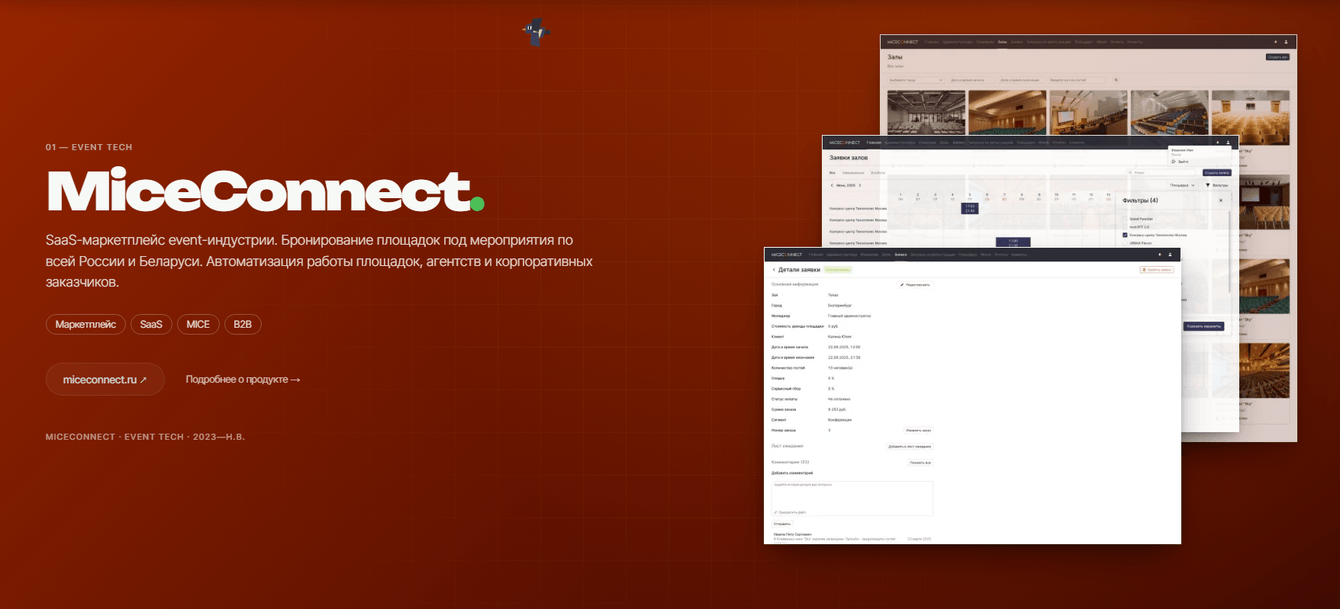This screenshot has width=1340, height=609.
Task: Click the search magnifier icon in Залы window
Action: (x=1116, y=80)
